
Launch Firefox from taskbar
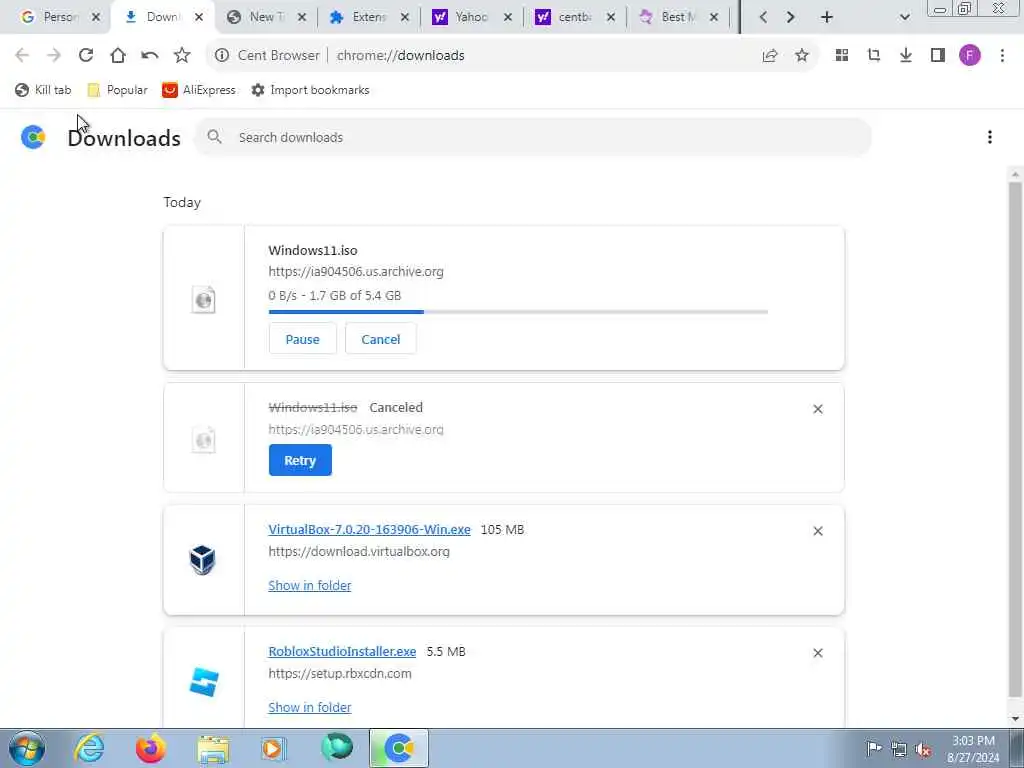click(x=150, y=748)
